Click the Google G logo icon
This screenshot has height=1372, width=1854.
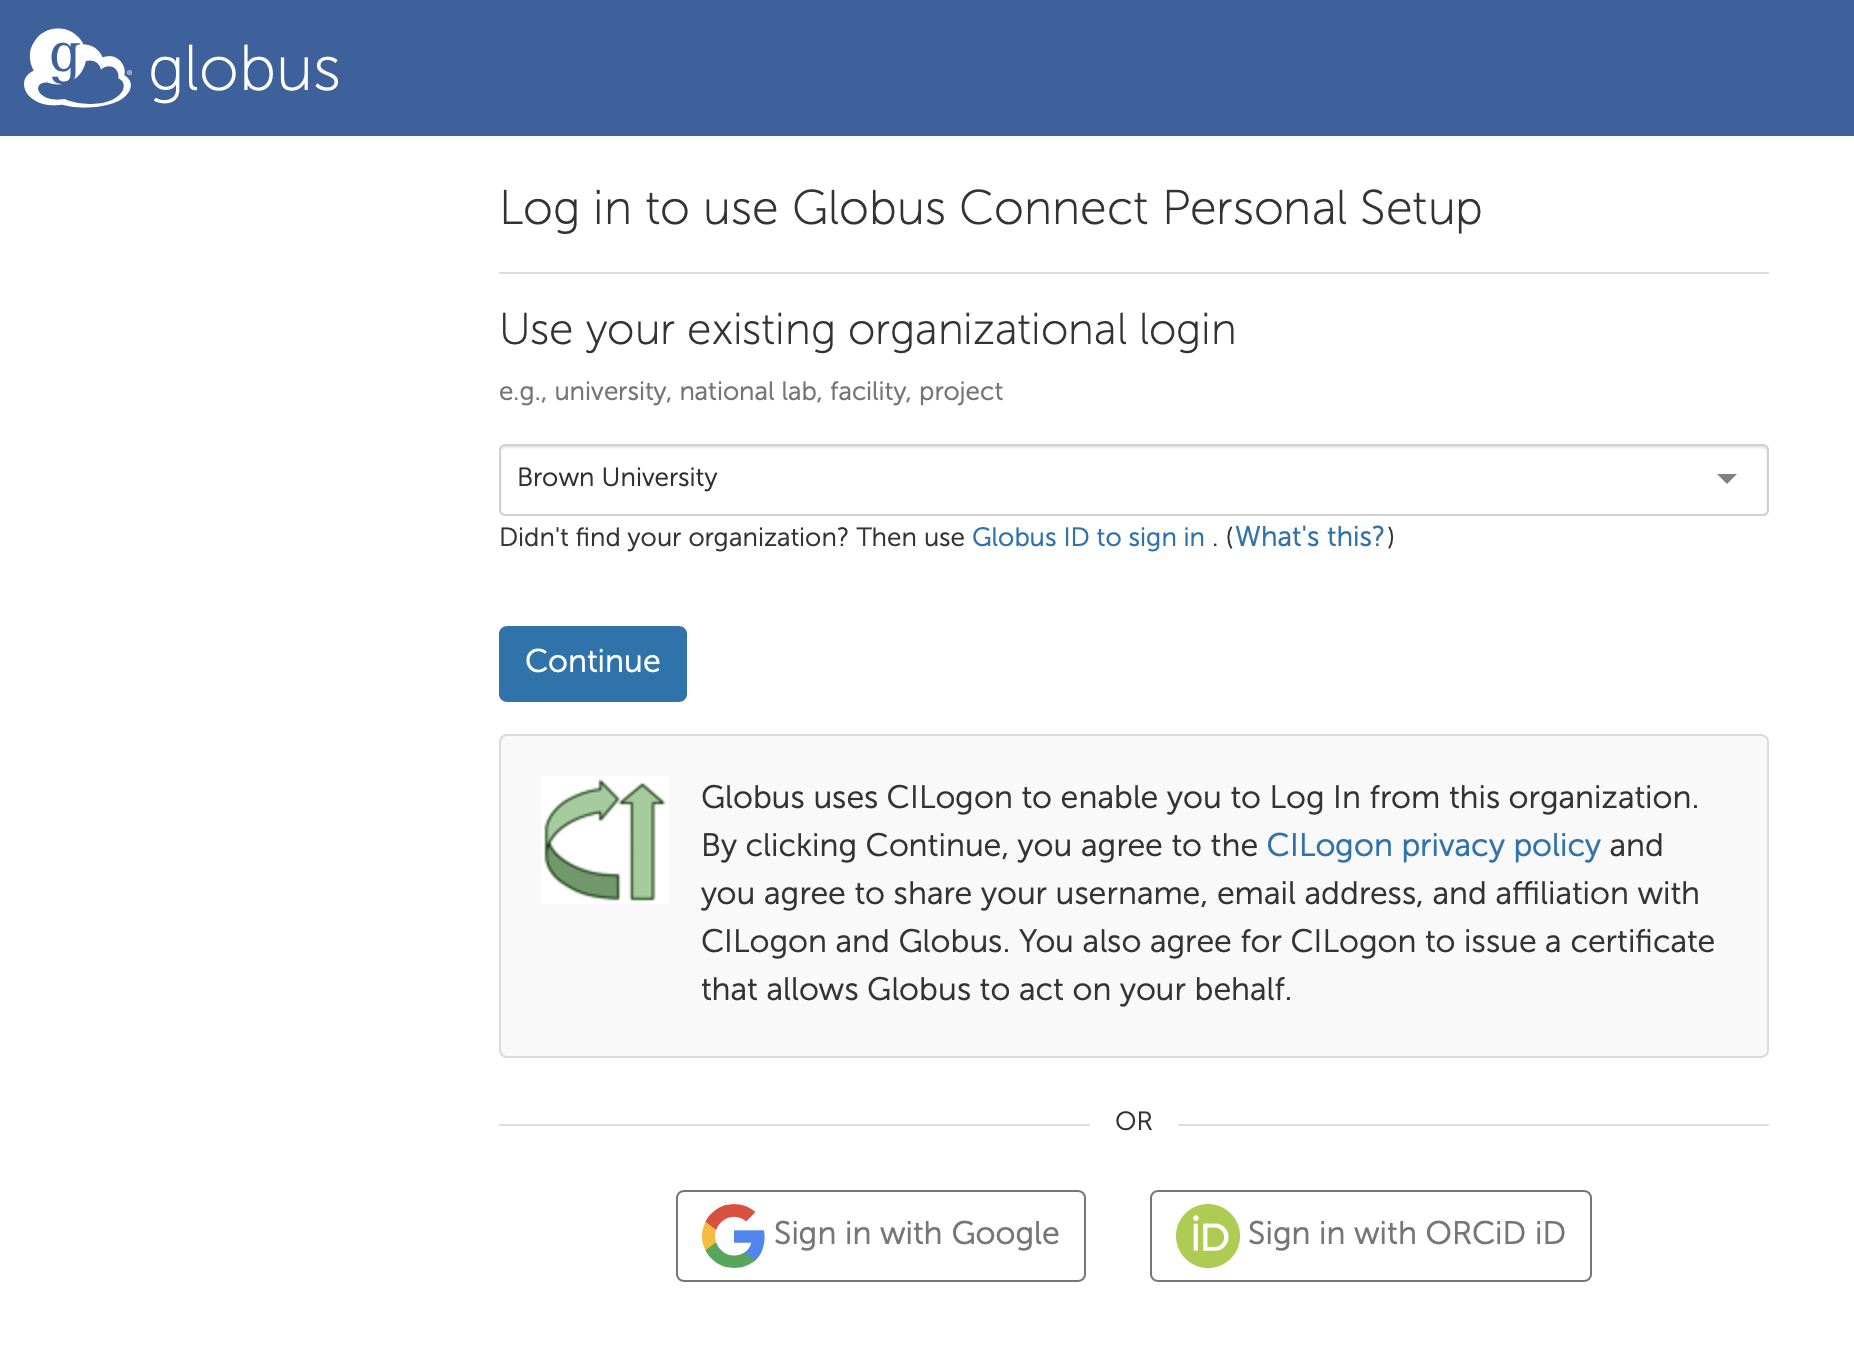tap(733, 1235)
